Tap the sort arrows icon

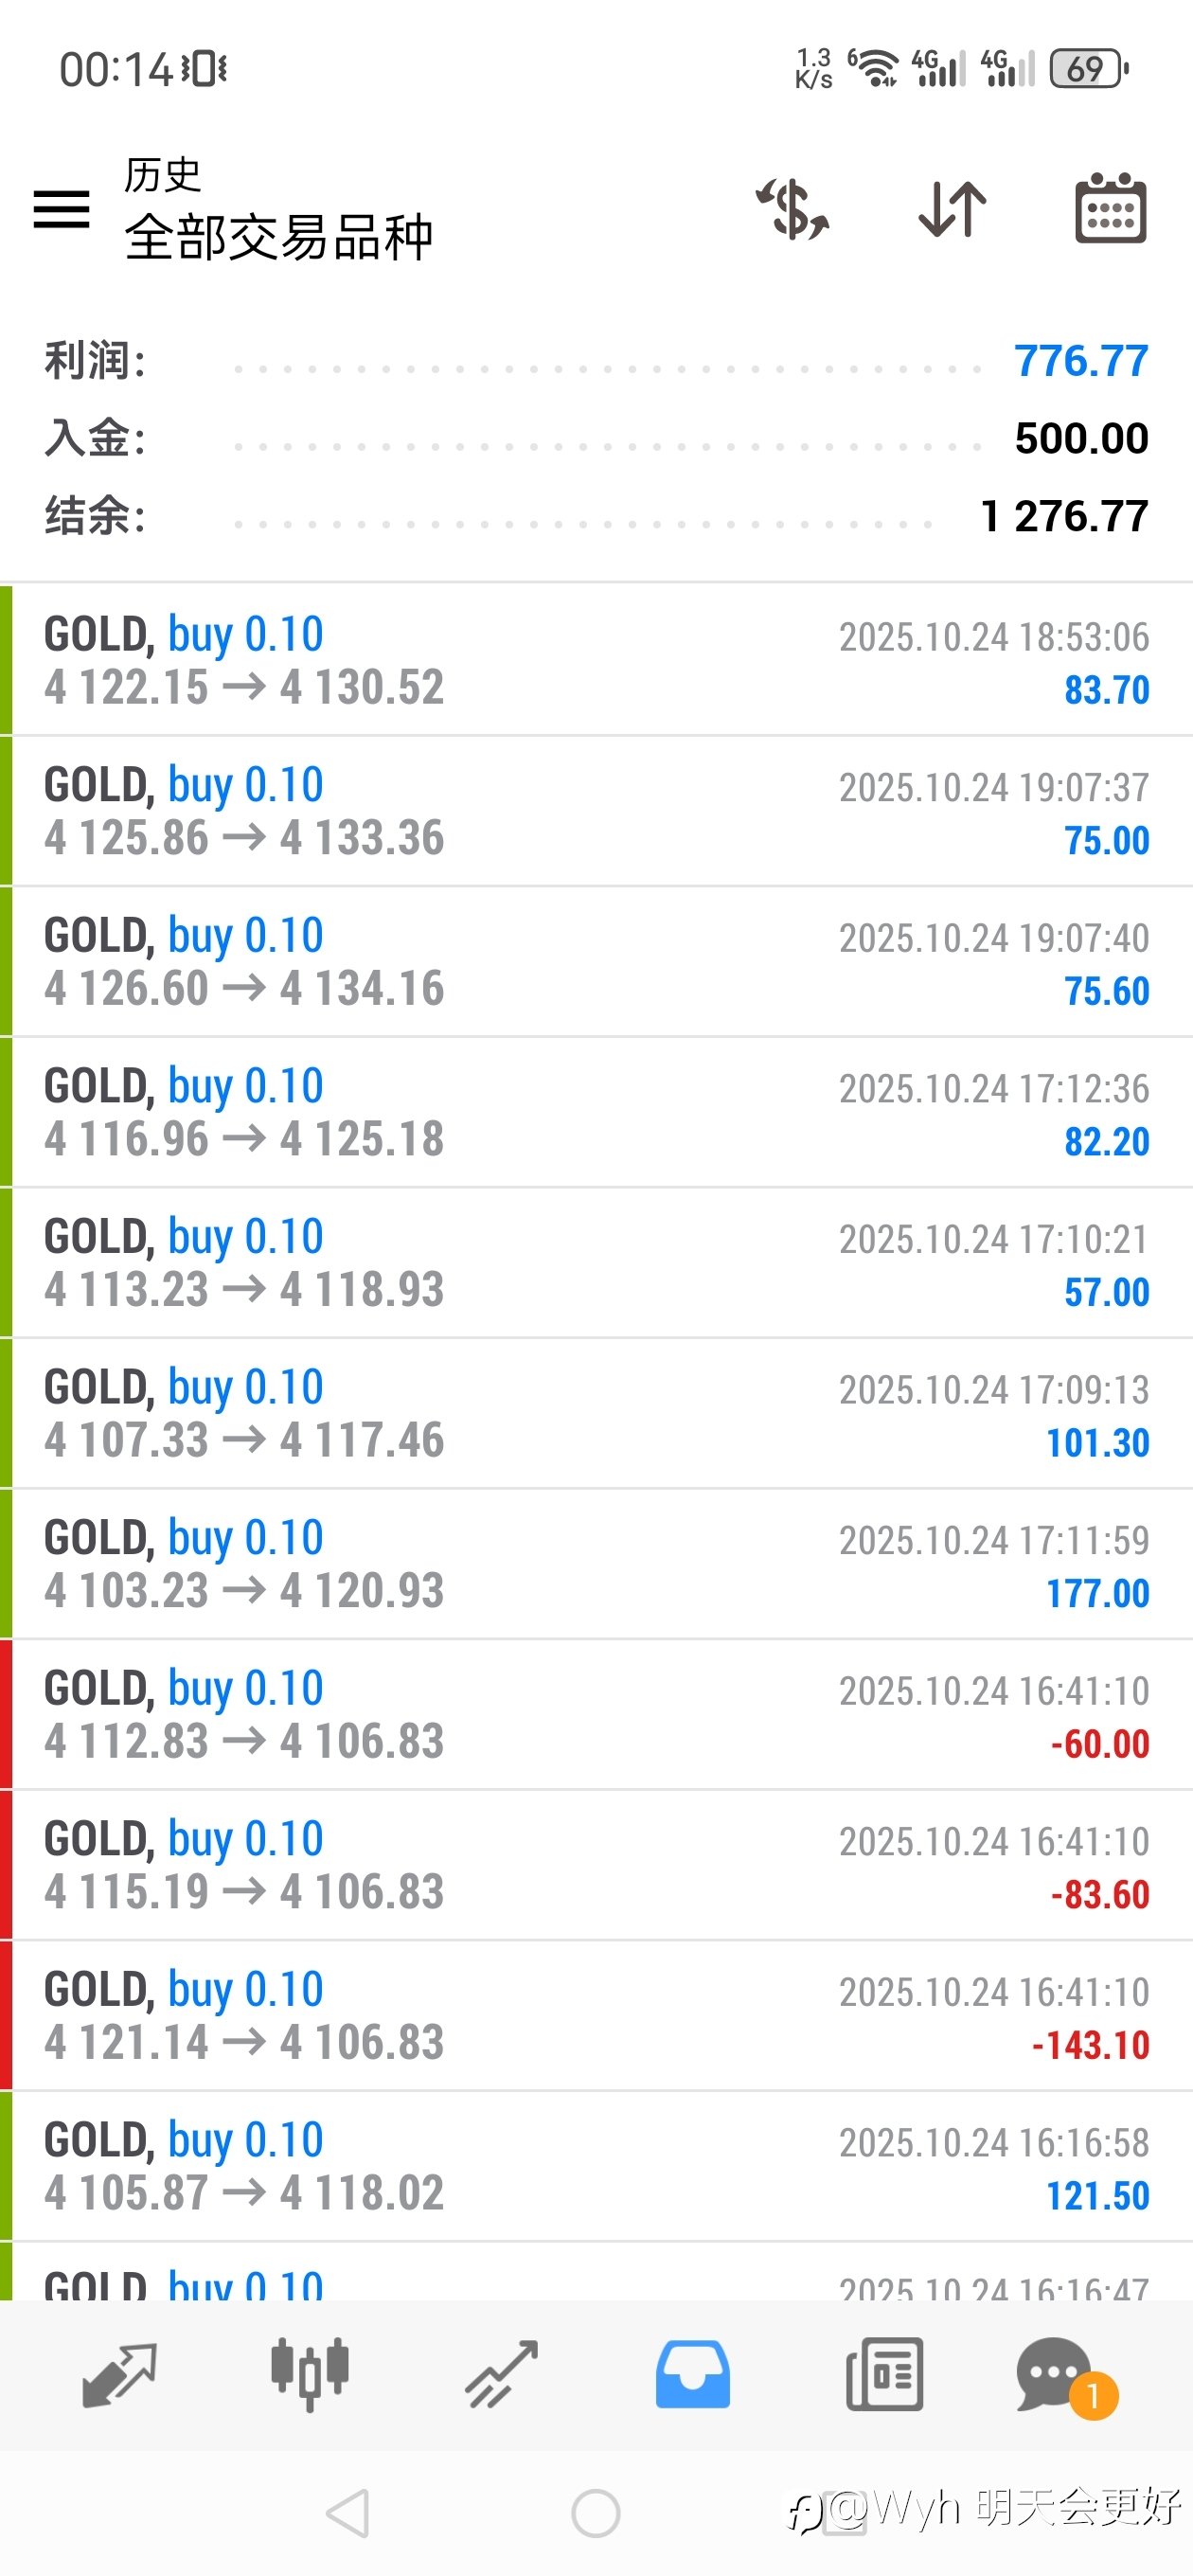click(x=952, y=209)
